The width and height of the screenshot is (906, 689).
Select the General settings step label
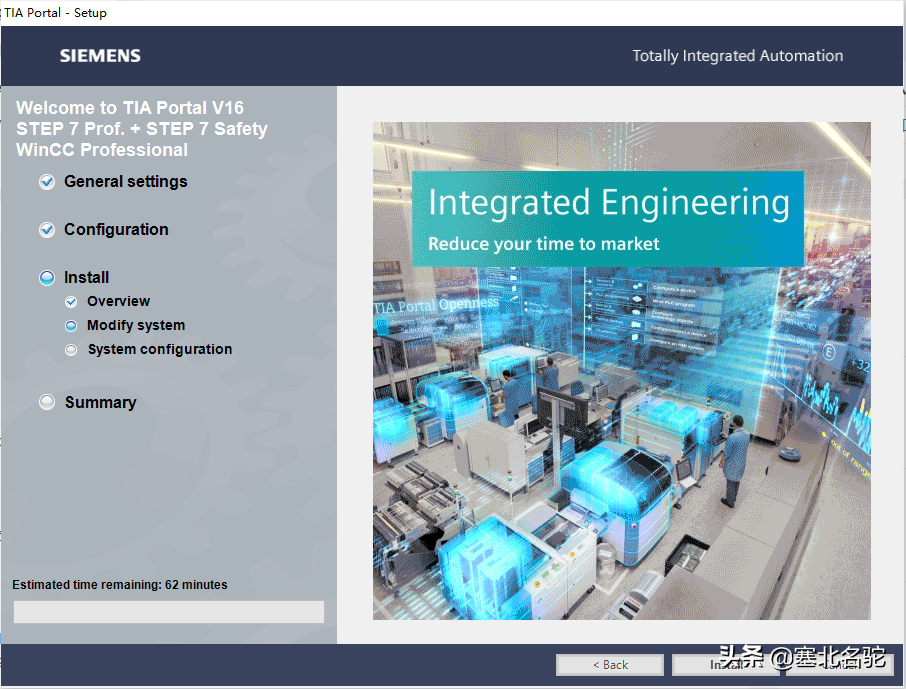(125, 181)
